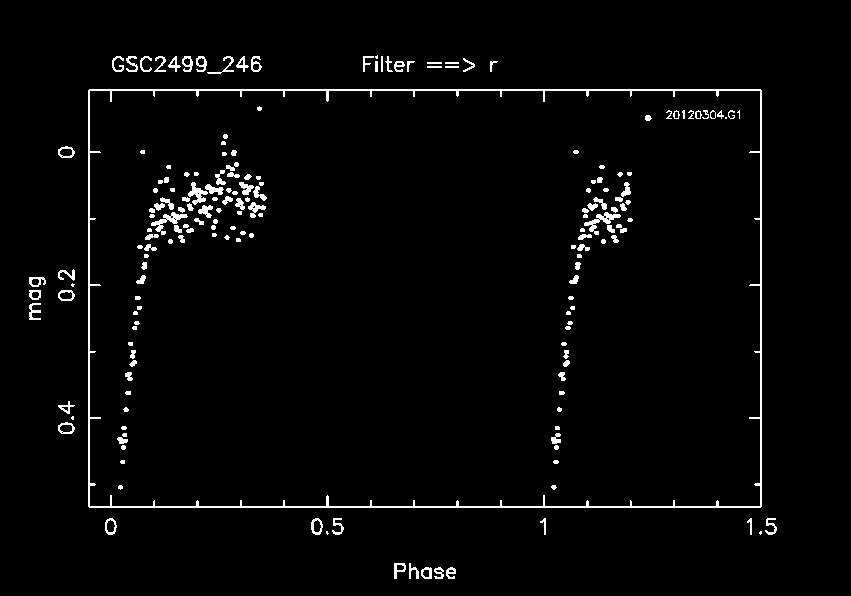Select the lowest data point near phase 0

coord(120,487)
